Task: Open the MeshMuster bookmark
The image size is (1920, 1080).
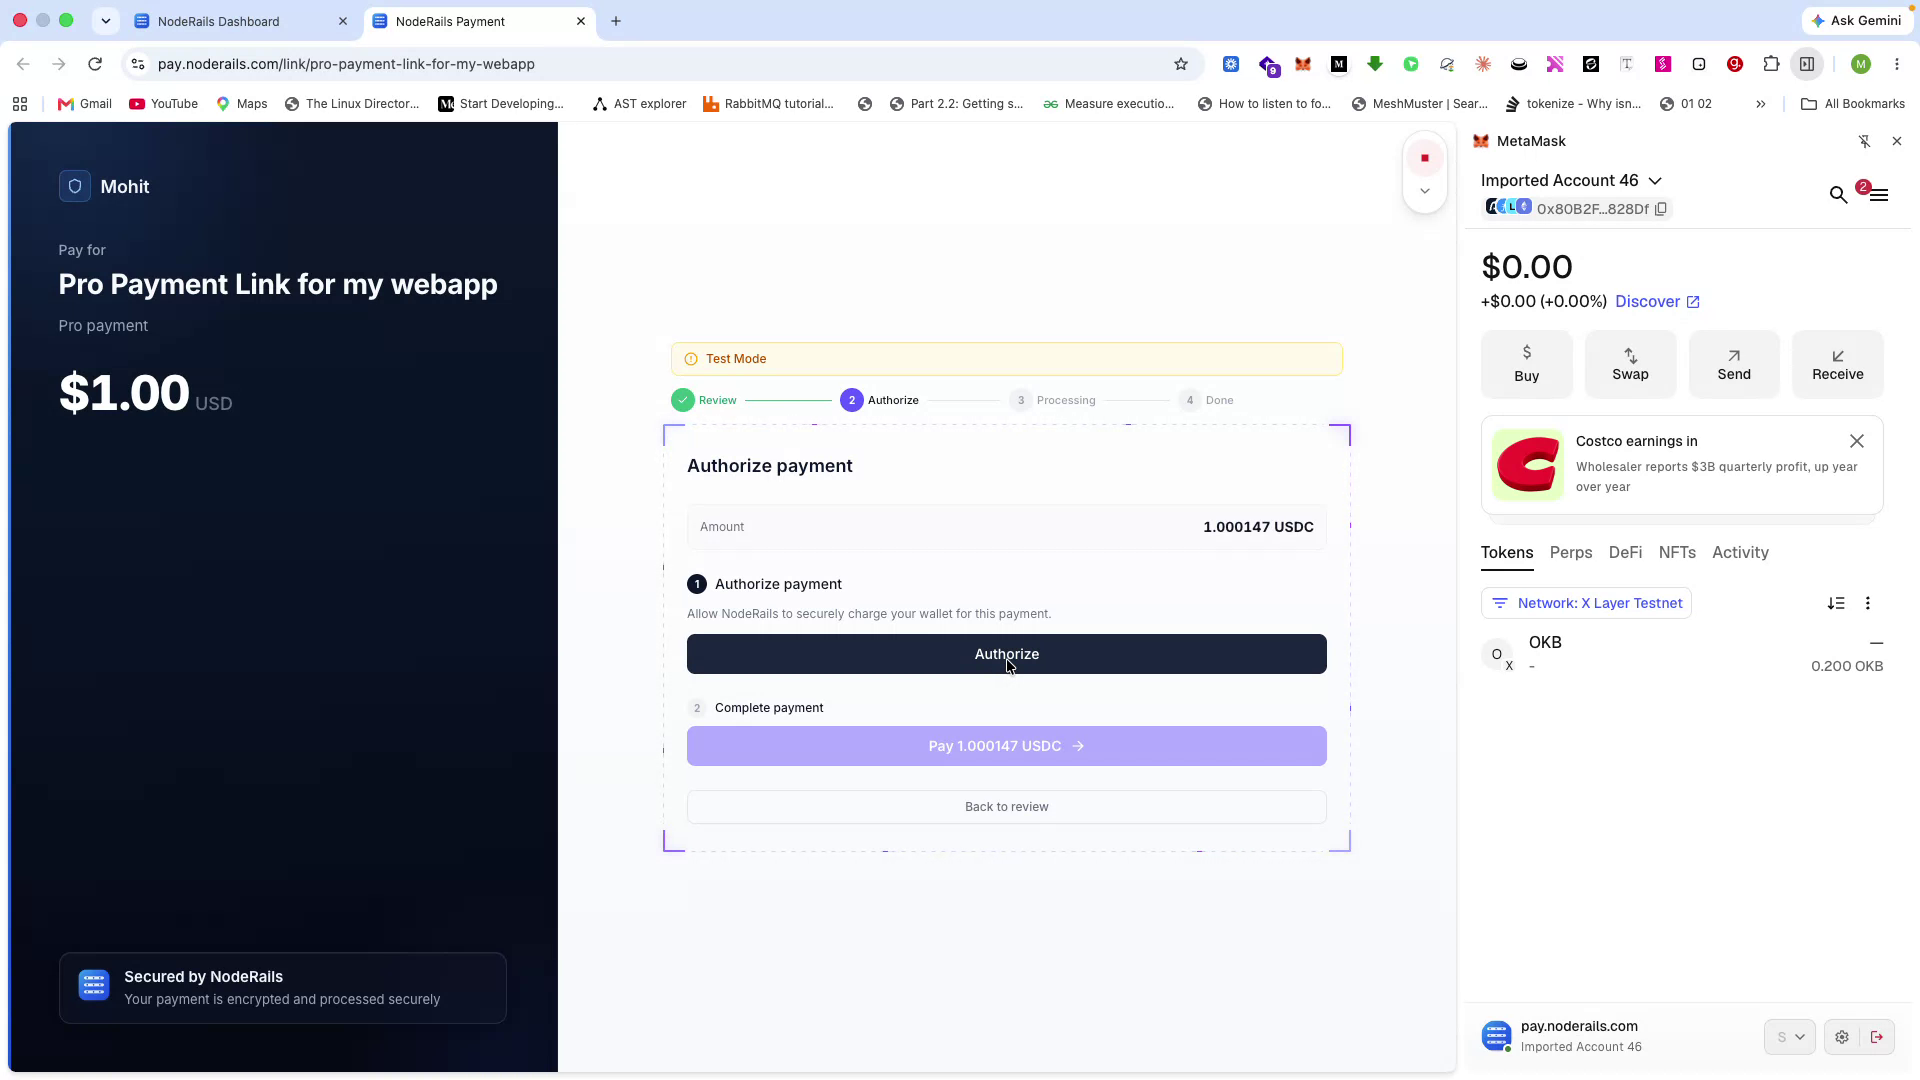Action: pyautogui.click(x=1419, y=104)
